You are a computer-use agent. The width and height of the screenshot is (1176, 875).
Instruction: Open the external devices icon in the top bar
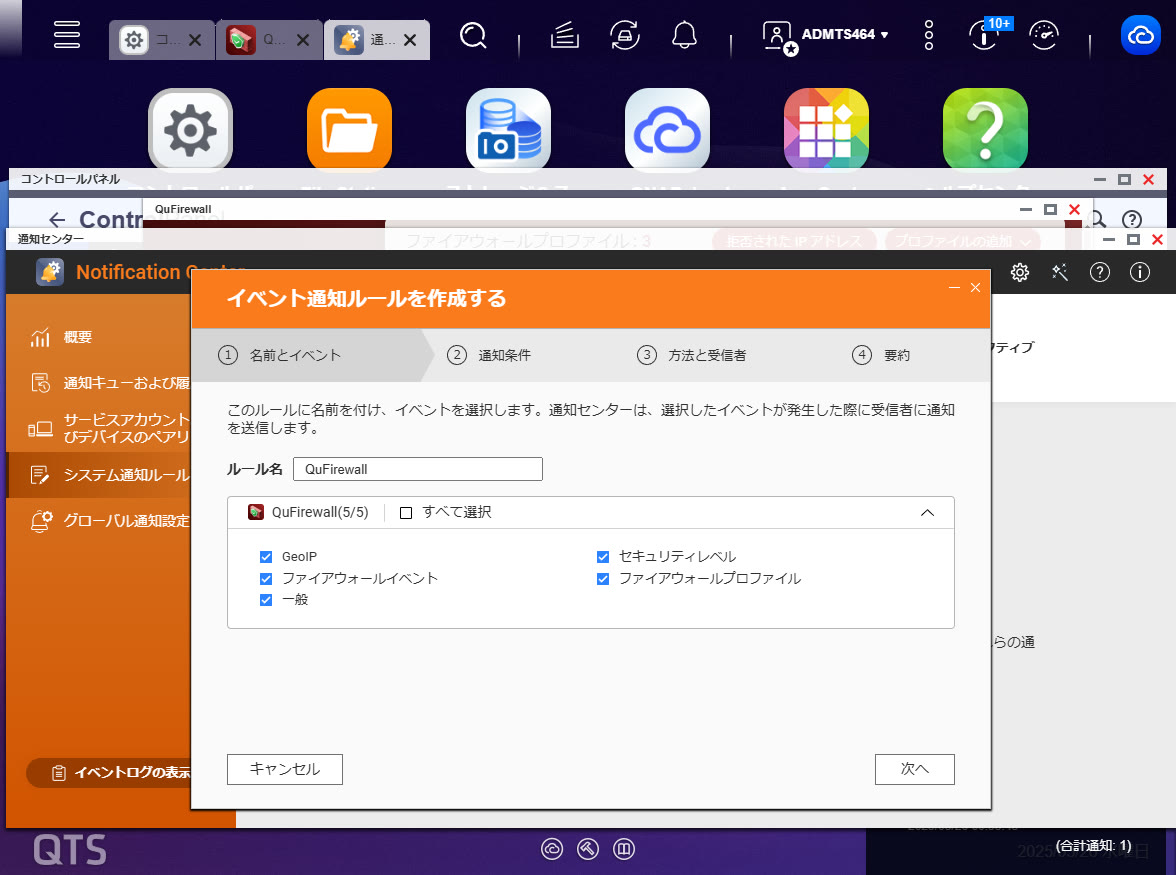625,34
